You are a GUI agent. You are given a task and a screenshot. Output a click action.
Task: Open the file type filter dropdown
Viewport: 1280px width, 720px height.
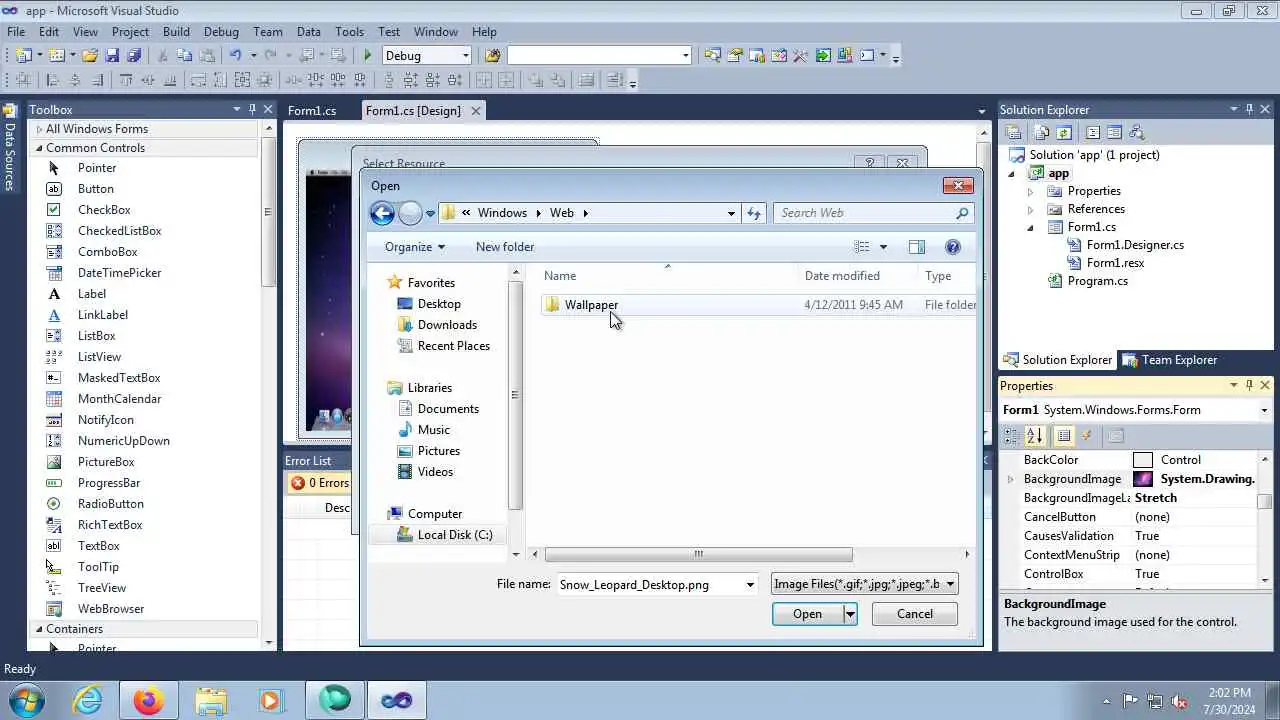pyautogui.click(x=950, y=584)
